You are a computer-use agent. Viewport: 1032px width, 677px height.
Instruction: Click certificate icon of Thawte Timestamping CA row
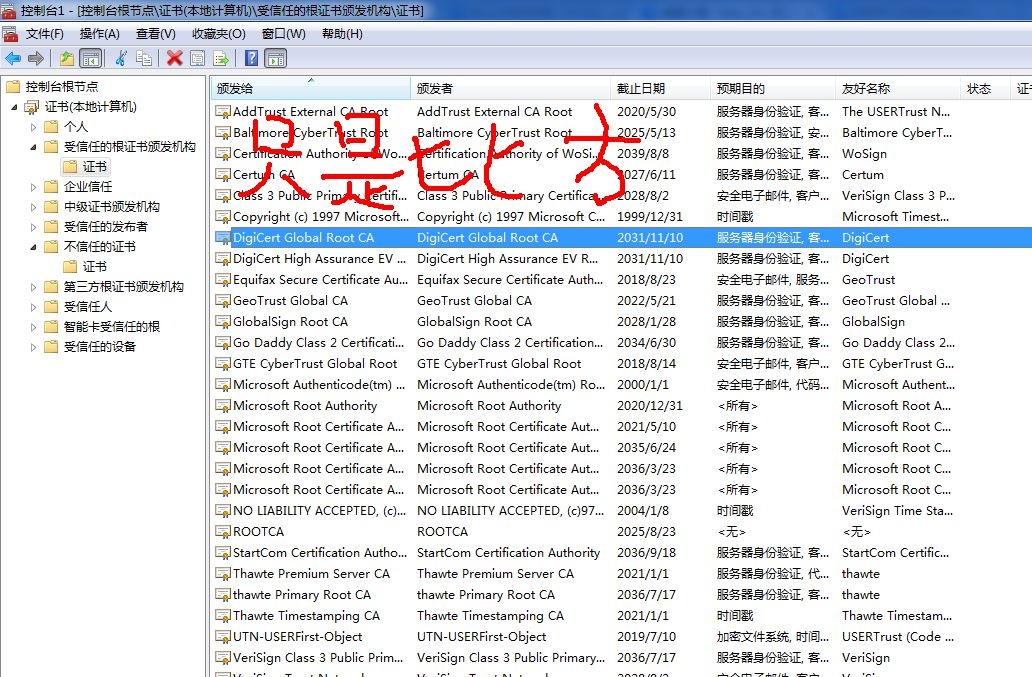pos(223,616)
